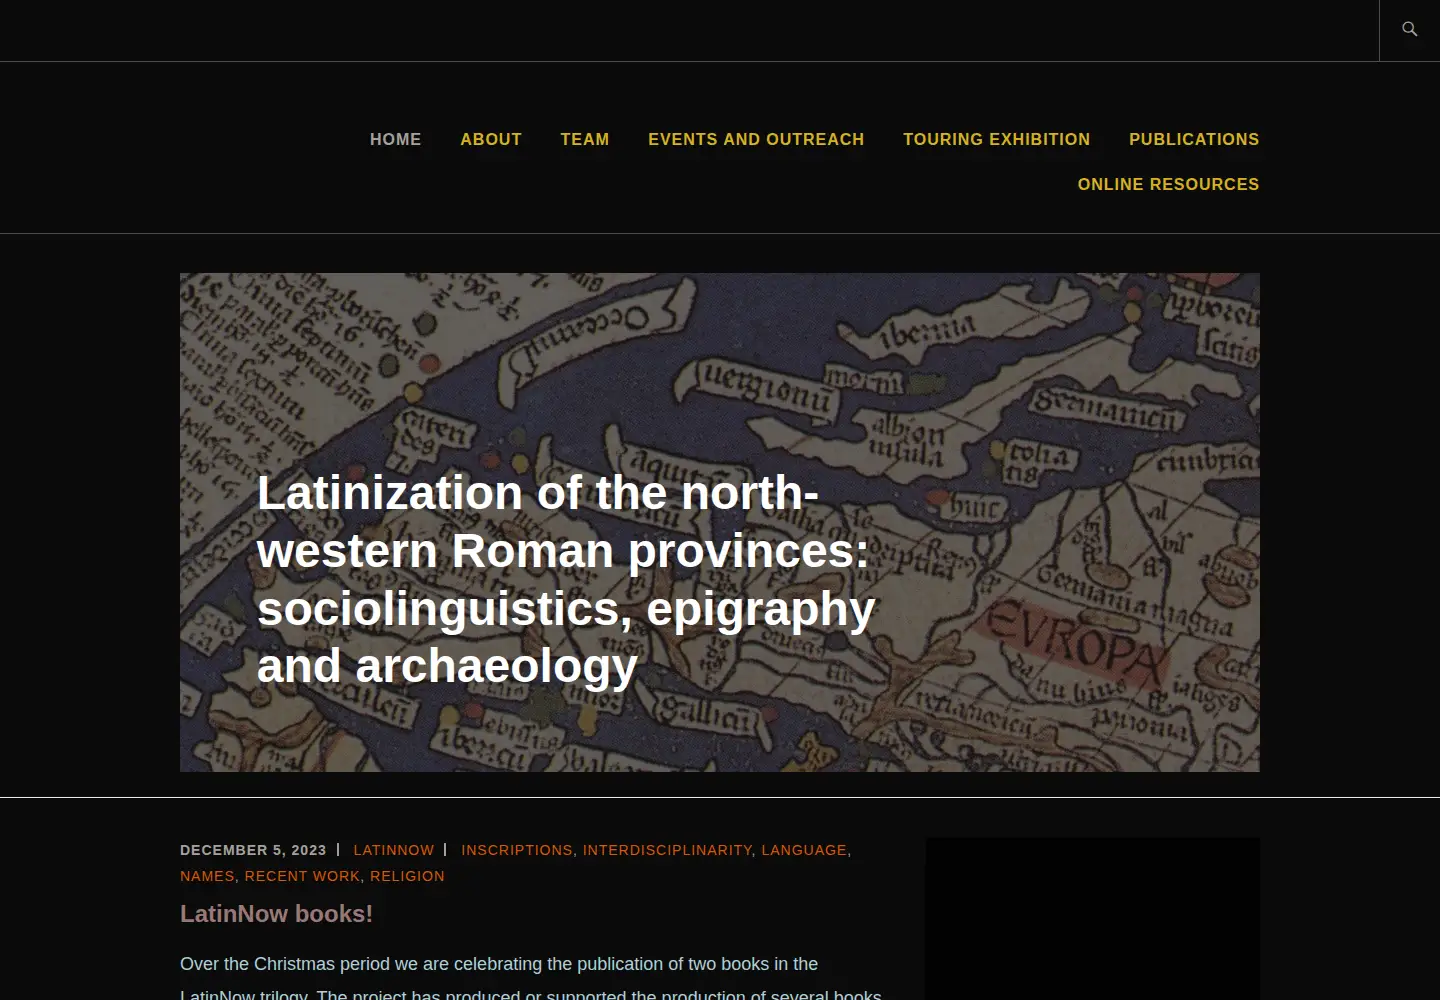Image resolution: width=1440 pixels, height=1000 pixels.
Task: Open the Touring Exhibition page
Action: [997, 139]
